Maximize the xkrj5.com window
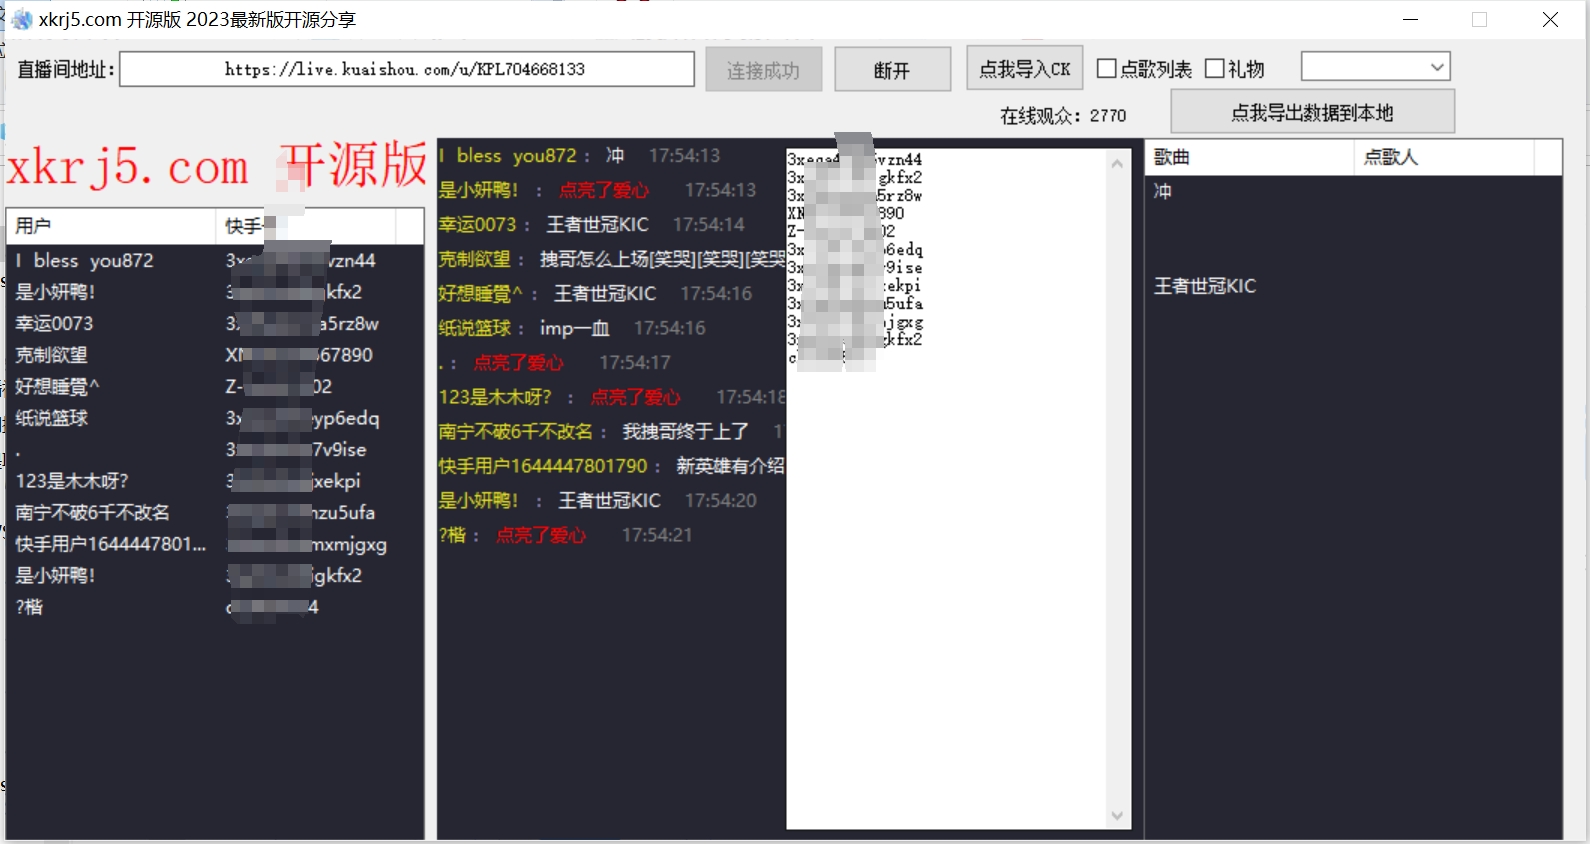The image size is (1590, 844). pyautogui.click(x=1480, y=19)
